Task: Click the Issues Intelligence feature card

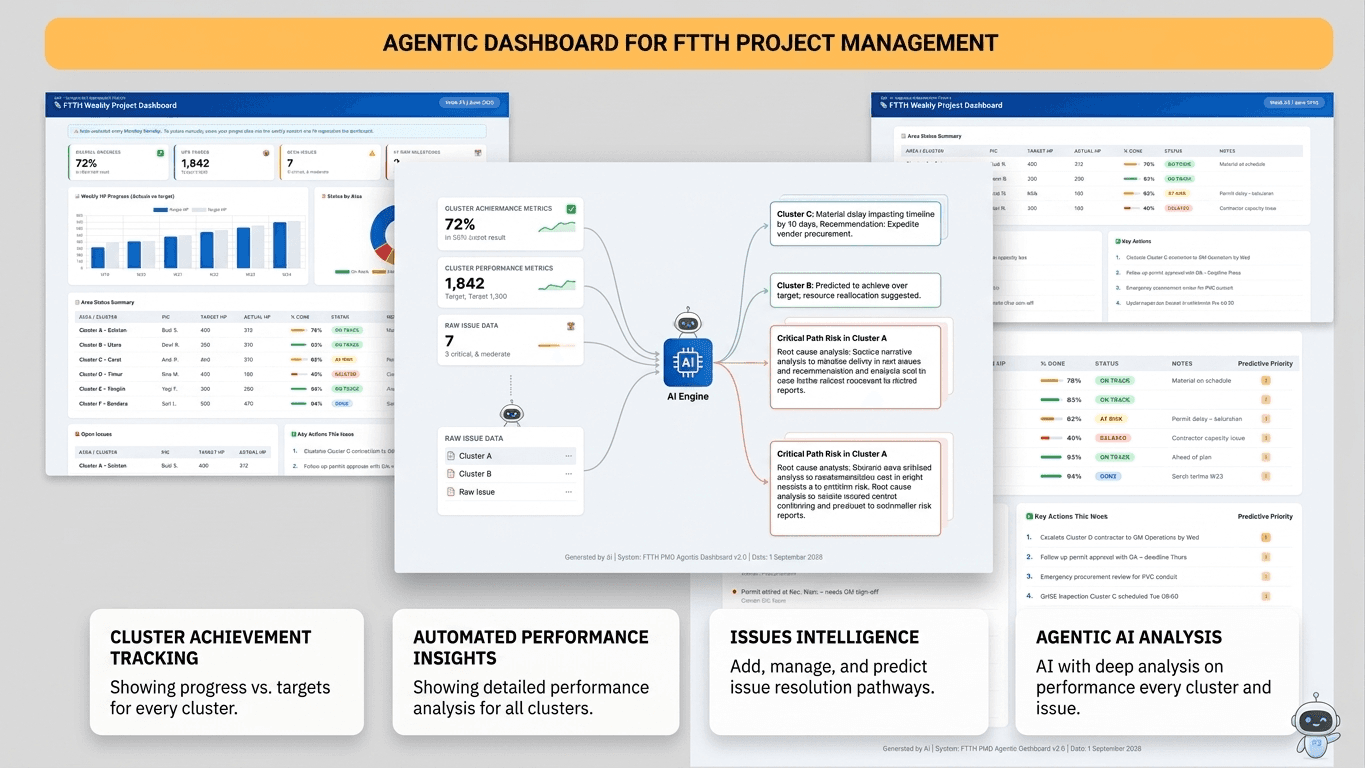Action: coord(848,672)
